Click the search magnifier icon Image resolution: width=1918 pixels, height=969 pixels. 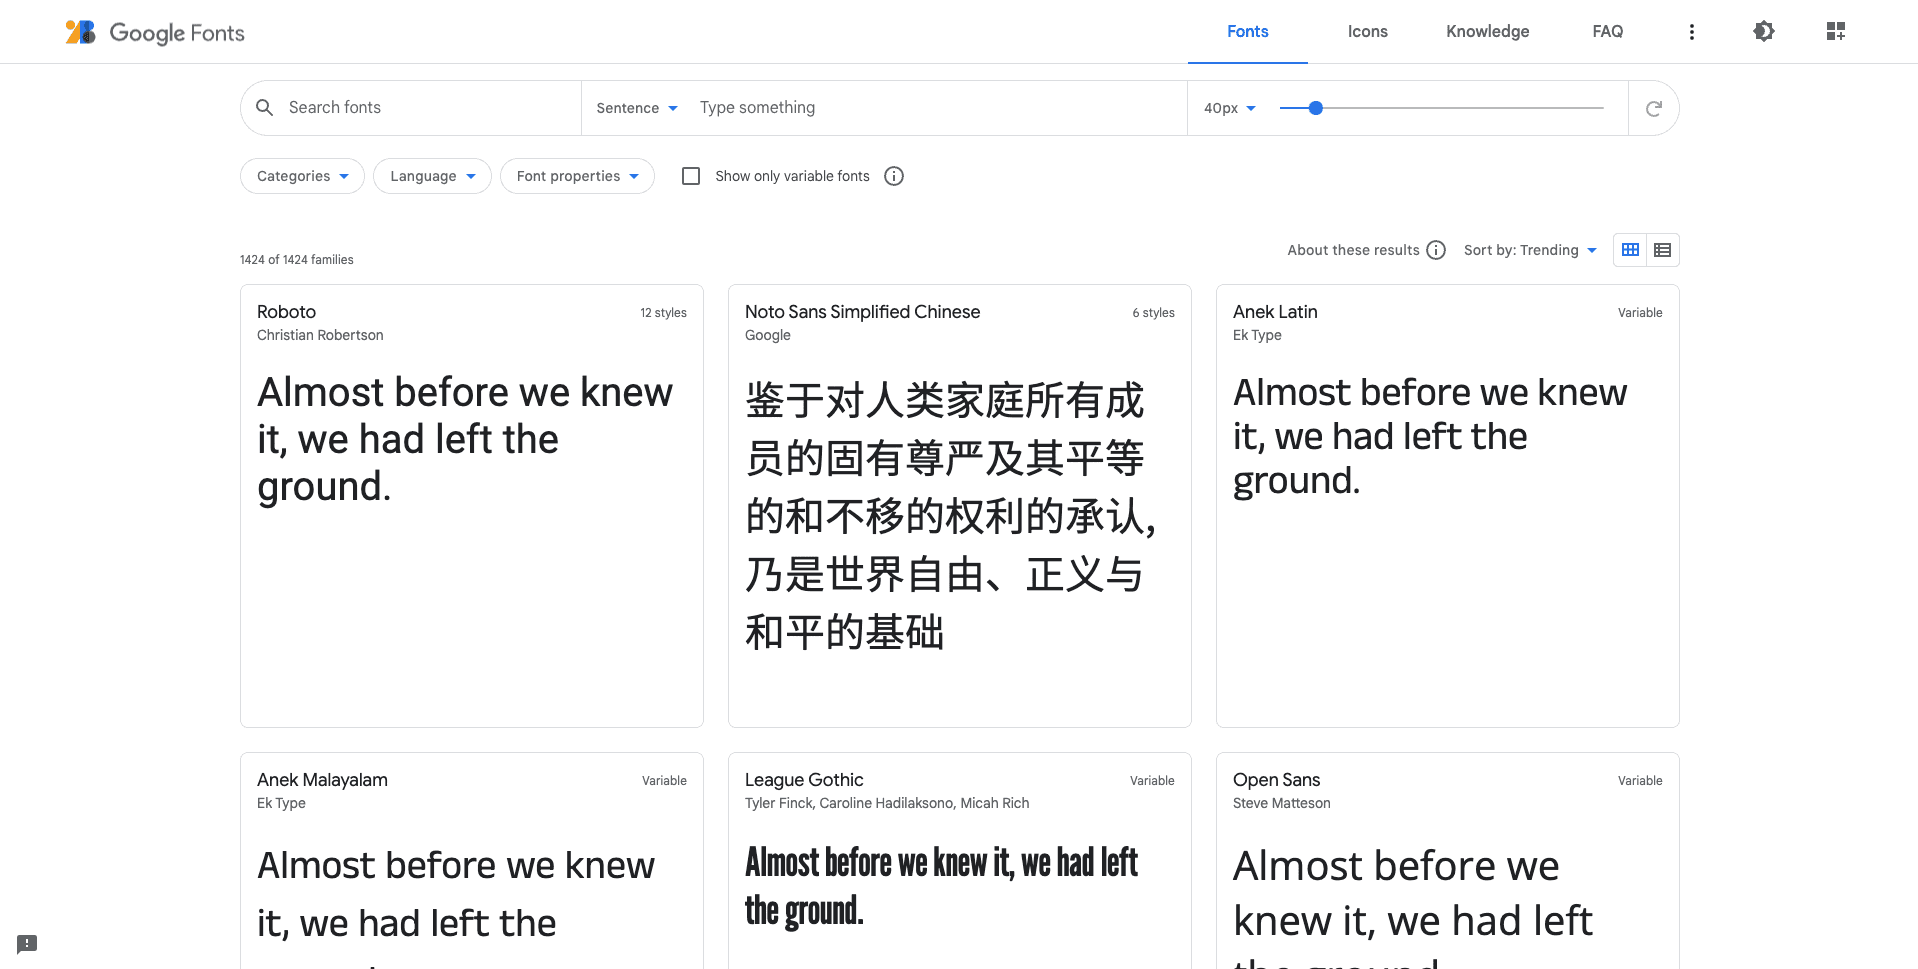(265, 107)
